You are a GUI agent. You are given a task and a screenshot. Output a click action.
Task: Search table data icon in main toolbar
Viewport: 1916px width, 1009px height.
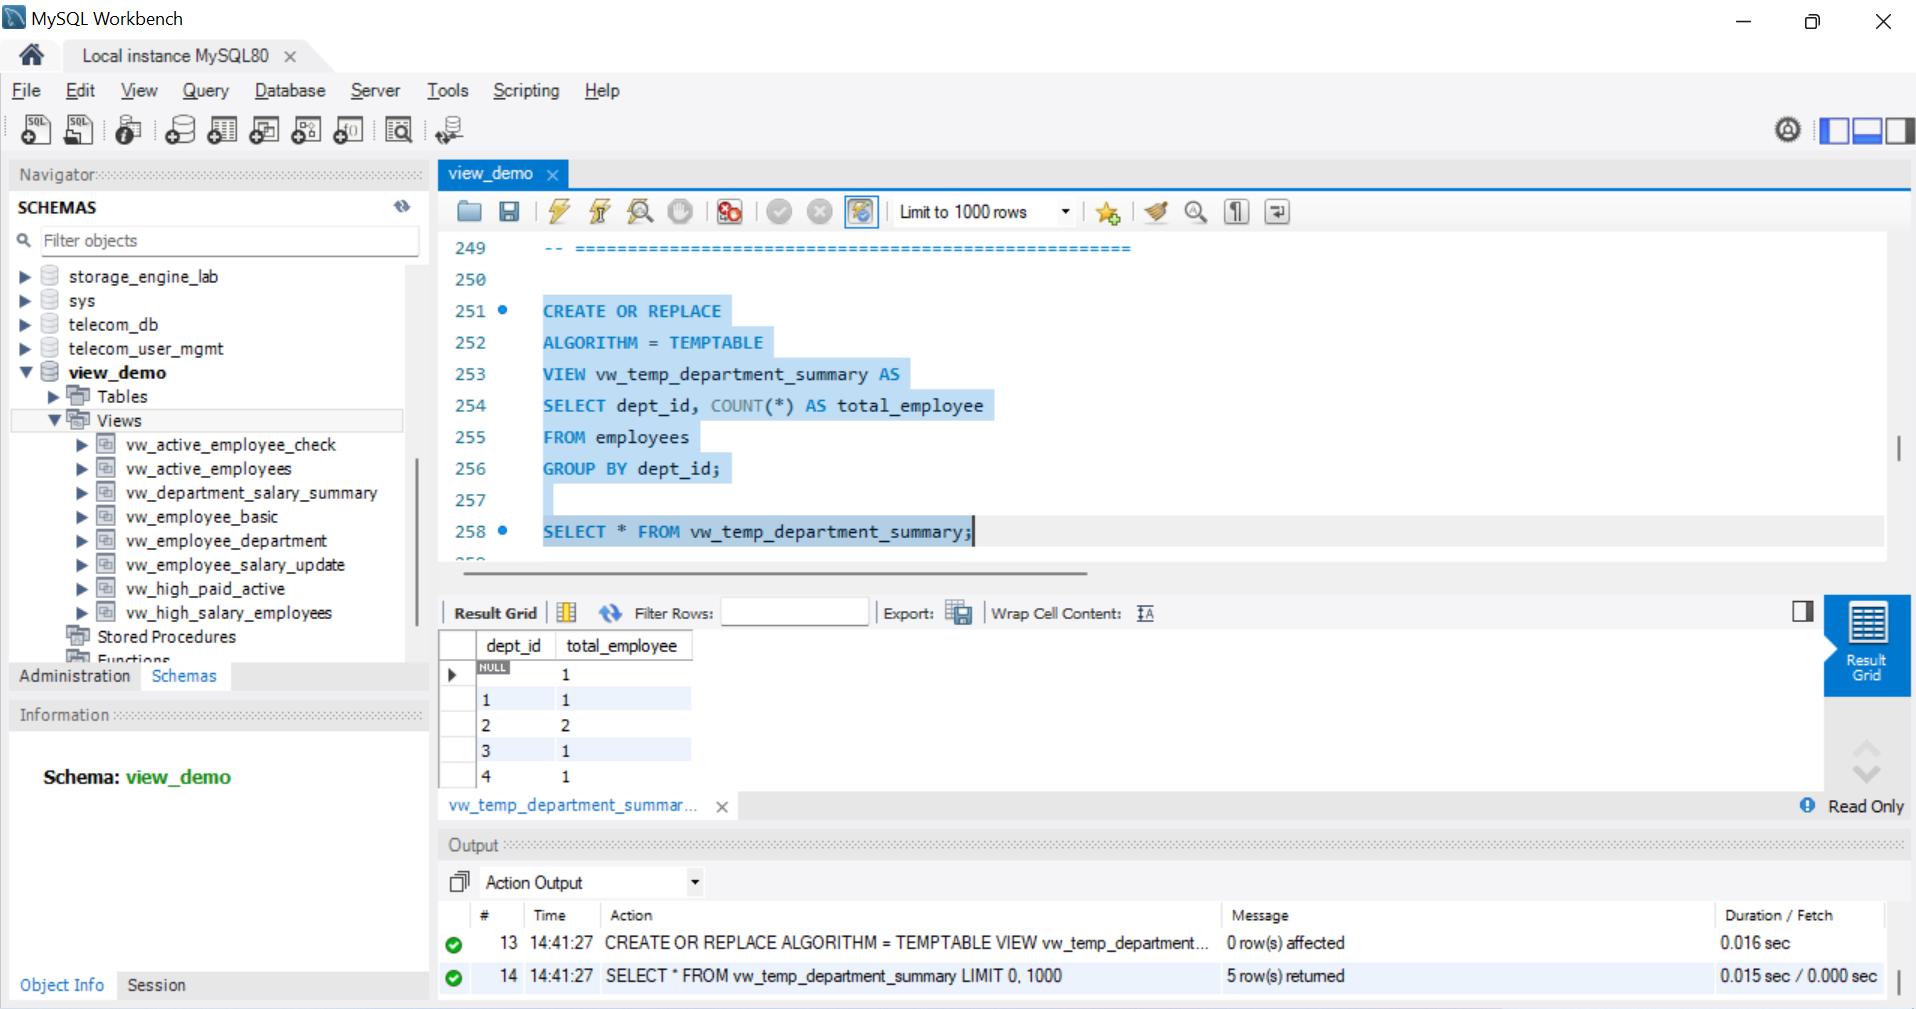coord(398,129)
